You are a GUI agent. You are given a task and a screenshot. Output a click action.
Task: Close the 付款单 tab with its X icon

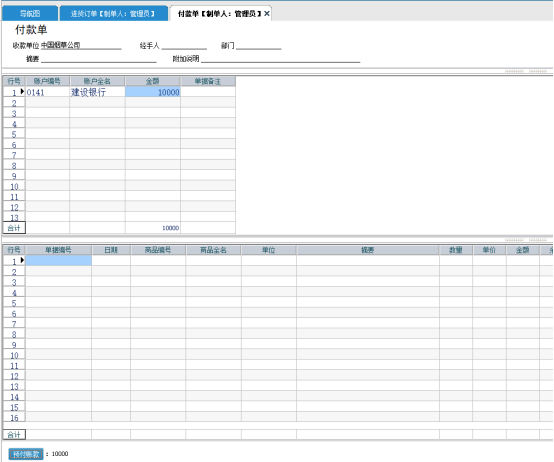(x=267, y=14)
